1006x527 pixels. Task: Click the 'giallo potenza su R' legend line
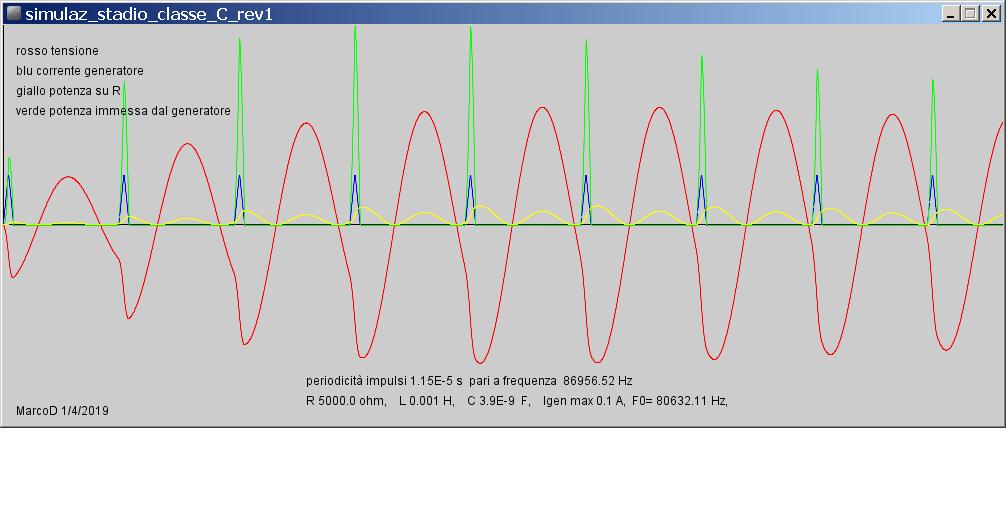click(68, 91)
